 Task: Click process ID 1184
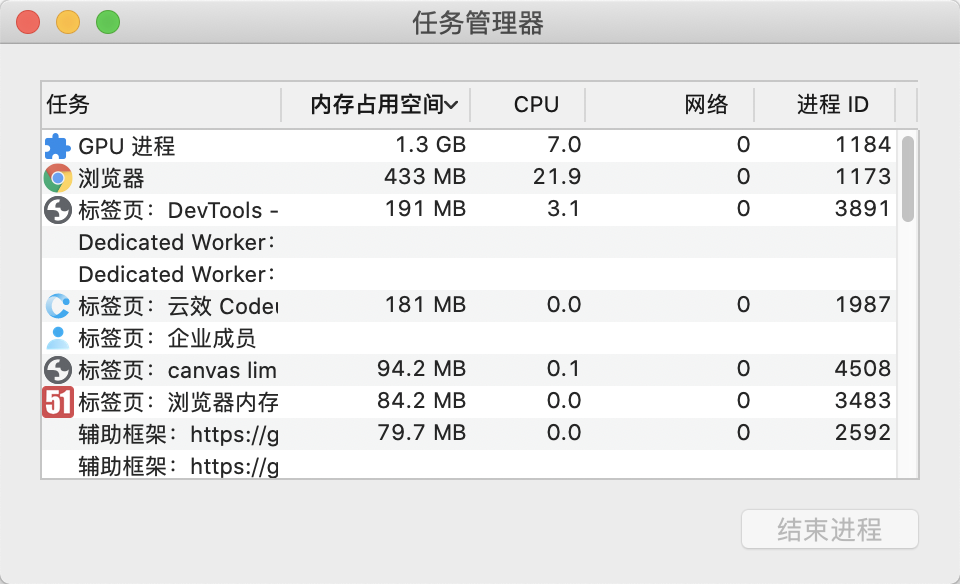tap(863, 144)
